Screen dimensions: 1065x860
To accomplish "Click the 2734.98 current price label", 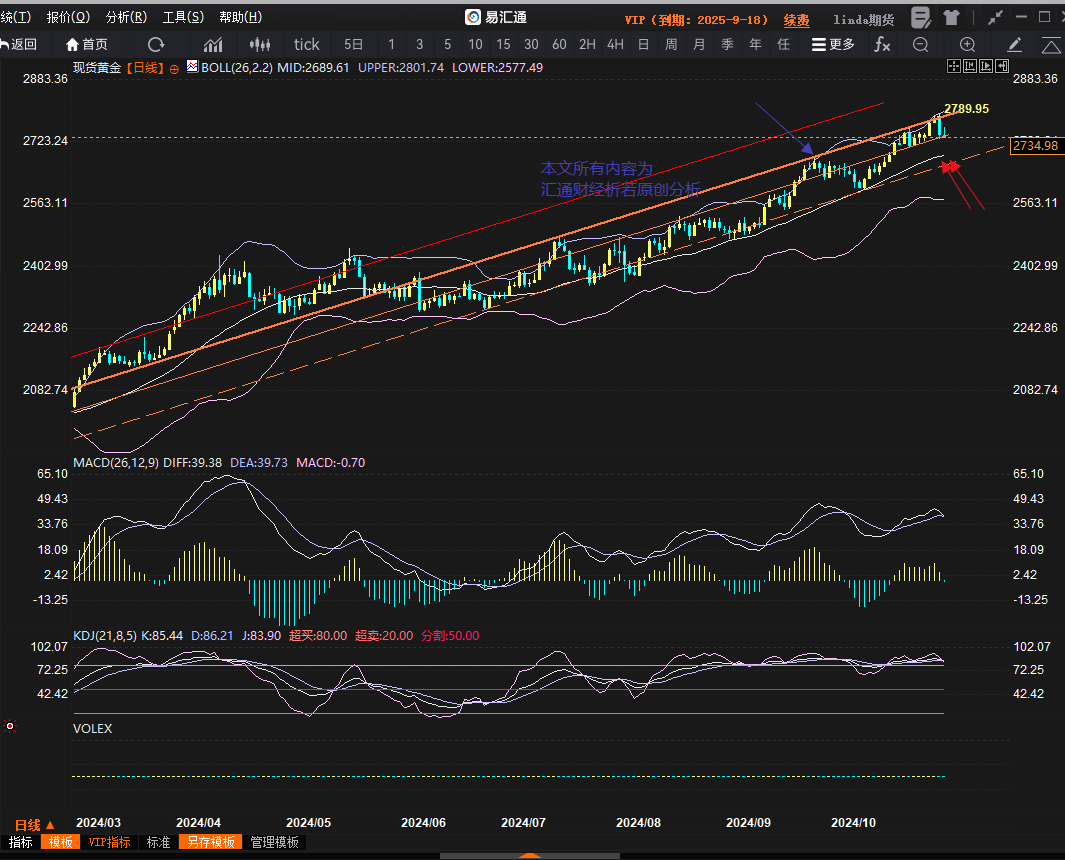I will (x=1035, y=146).
